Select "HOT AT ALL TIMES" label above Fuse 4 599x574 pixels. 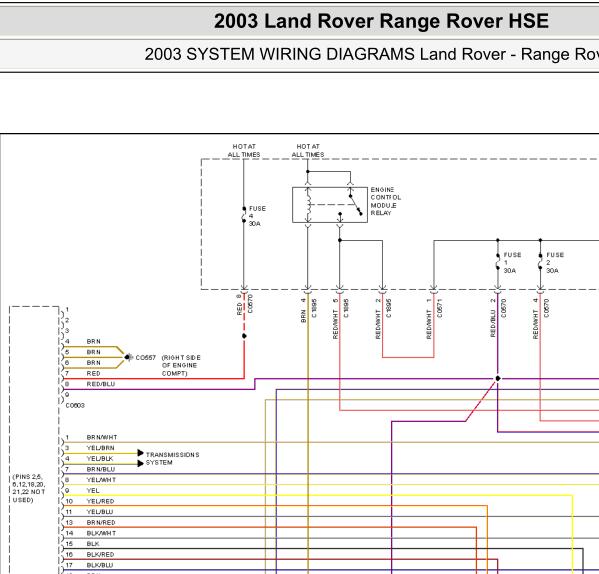point(244,150)
